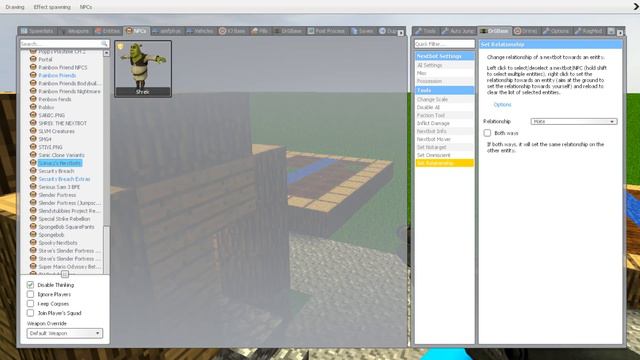Click the icon beside Sanic Clone Variants
Screen dimensions: 640x360
pyautogui.click(x=33, y=155)
